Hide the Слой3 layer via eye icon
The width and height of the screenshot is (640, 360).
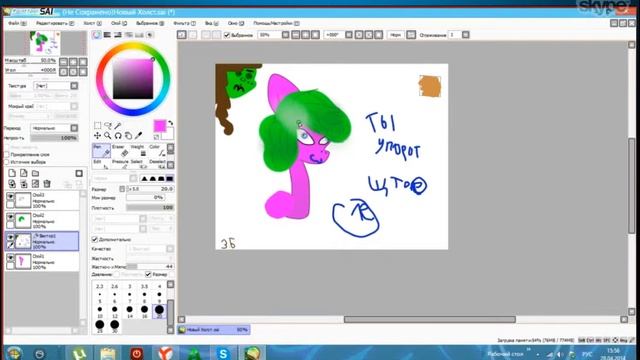10,196
